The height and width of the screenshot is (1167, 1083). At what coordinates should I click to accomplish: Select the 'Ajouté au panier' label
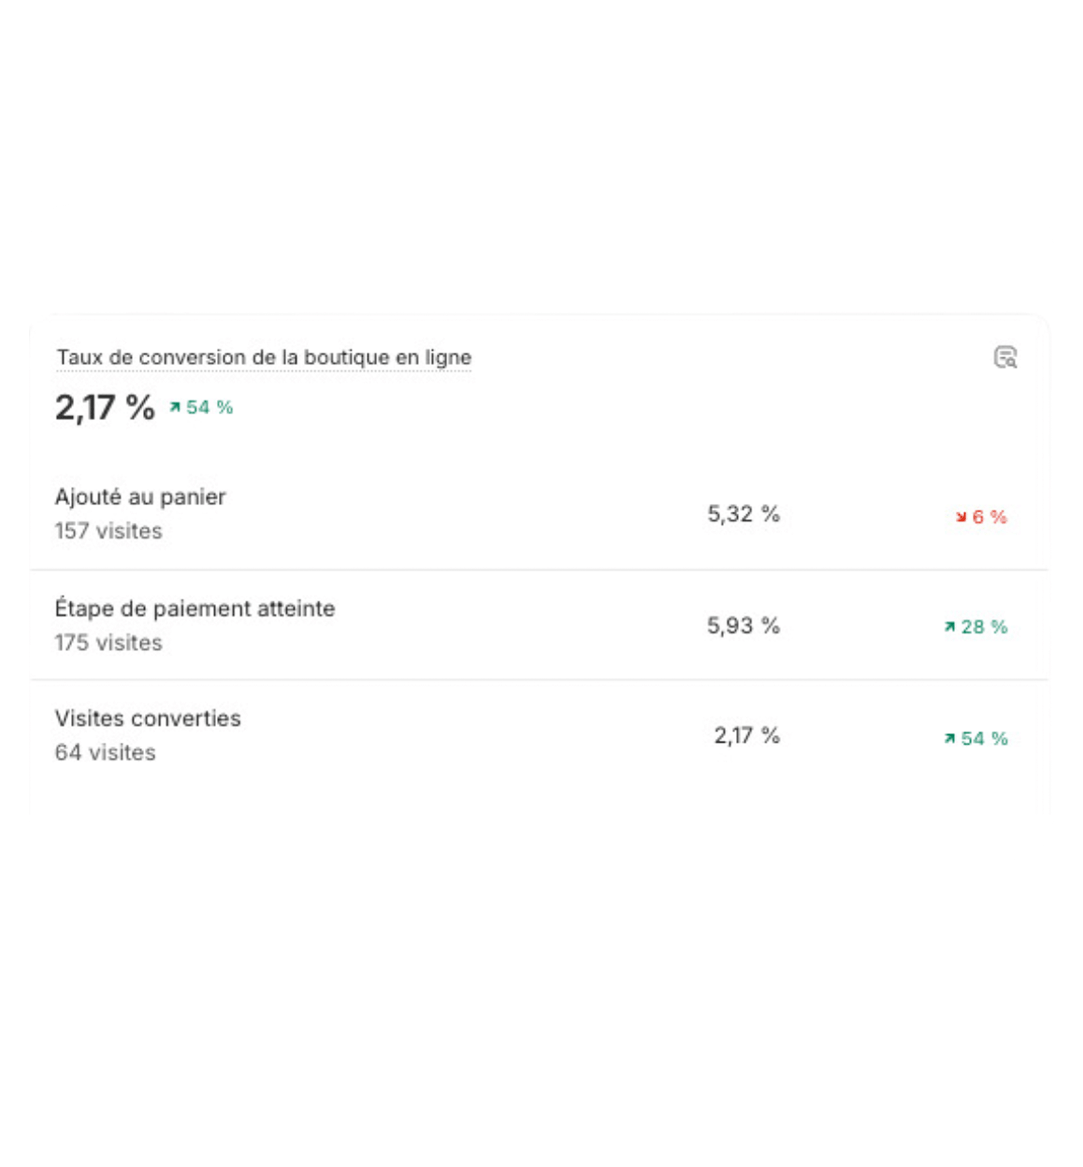141,497
